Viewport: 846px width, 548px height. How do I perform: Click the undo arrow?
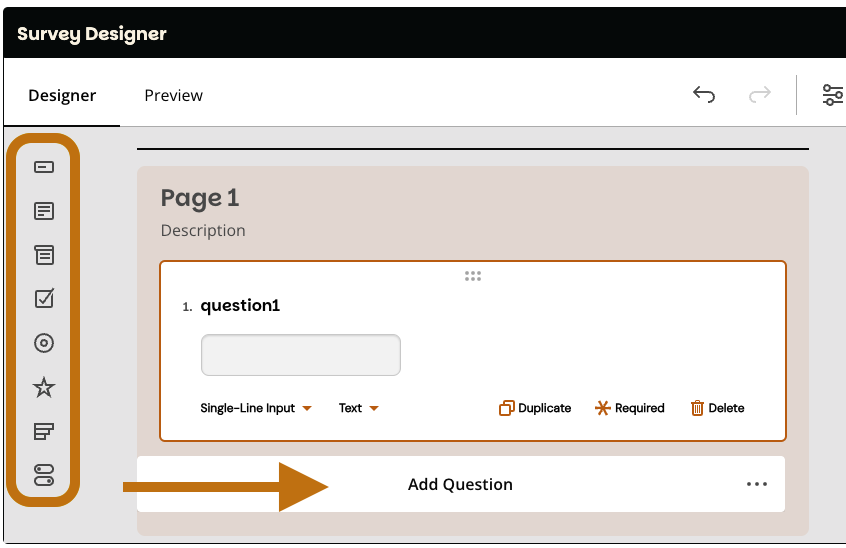point(704,95)
